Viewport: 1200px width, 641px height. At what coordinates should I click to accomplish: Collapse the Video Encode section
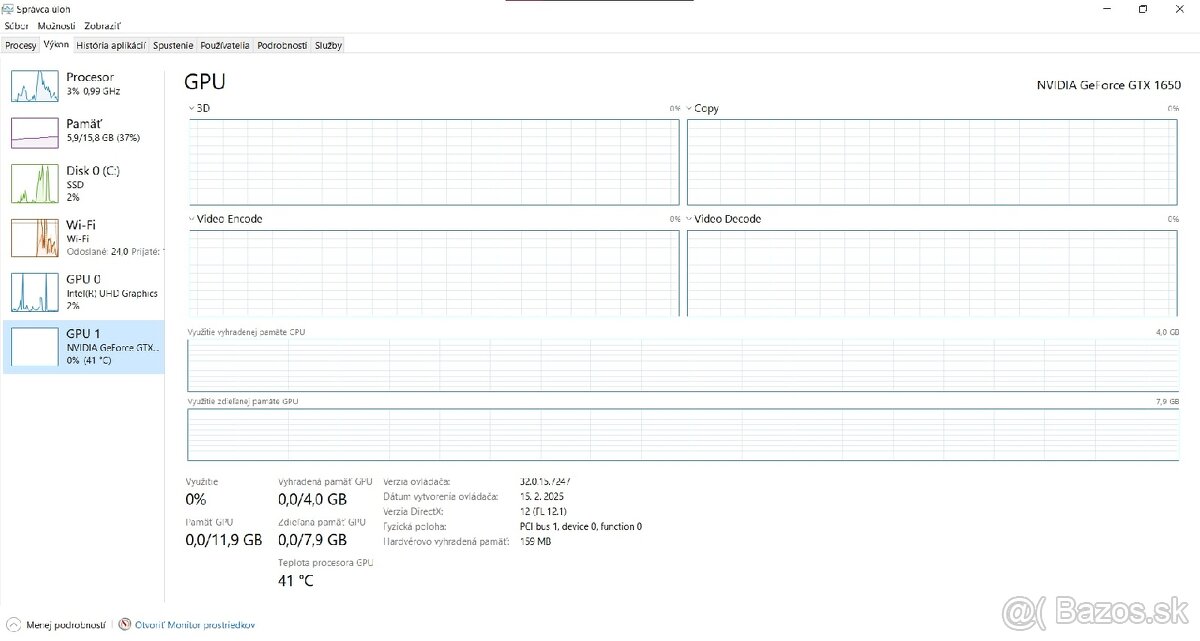click(190, 218)
